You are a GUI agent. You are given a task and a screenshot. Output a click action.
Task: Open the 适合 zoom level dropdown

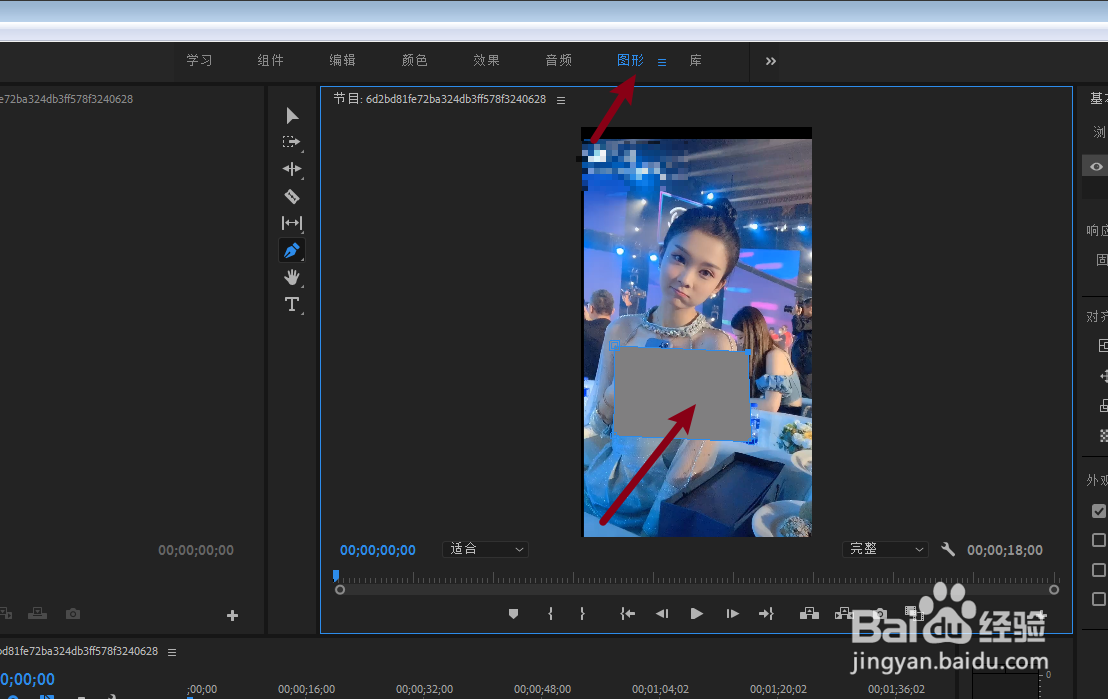(486, 549)
